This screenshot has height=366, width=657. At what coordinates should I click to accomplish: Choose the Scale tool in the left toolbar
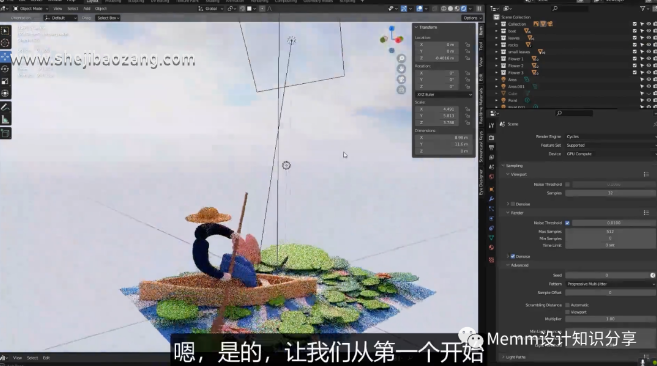pos(5,81)
